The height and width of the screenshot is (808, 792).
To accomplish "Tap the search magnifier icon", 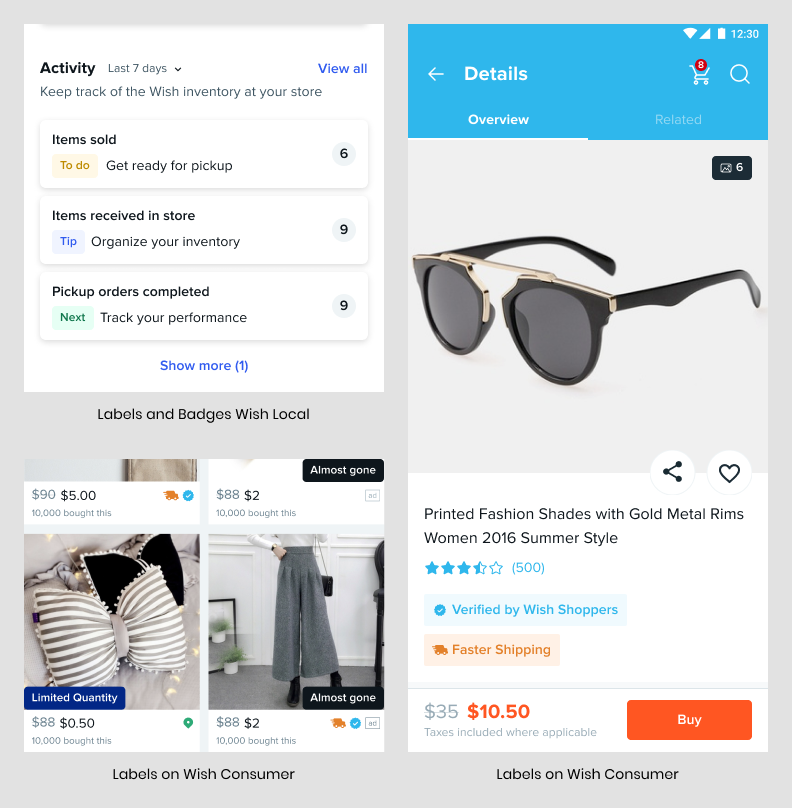I will pyautogui.click(x=740, y=74).
